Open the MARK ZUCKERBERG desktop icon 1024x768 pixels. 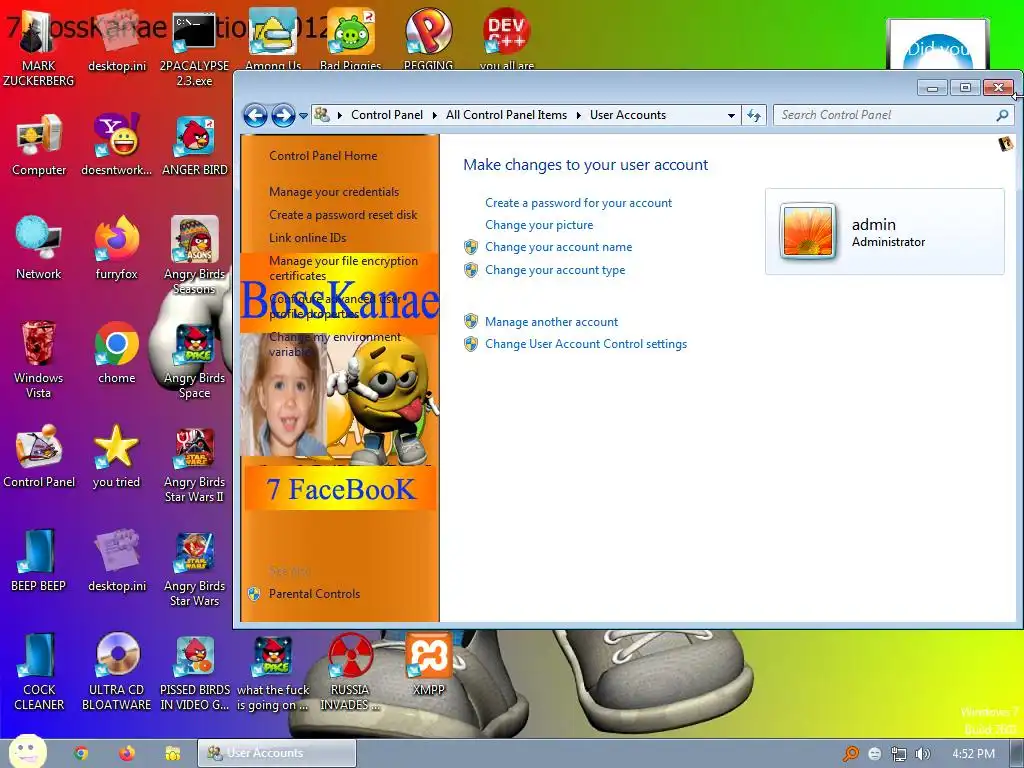[38, 49]
